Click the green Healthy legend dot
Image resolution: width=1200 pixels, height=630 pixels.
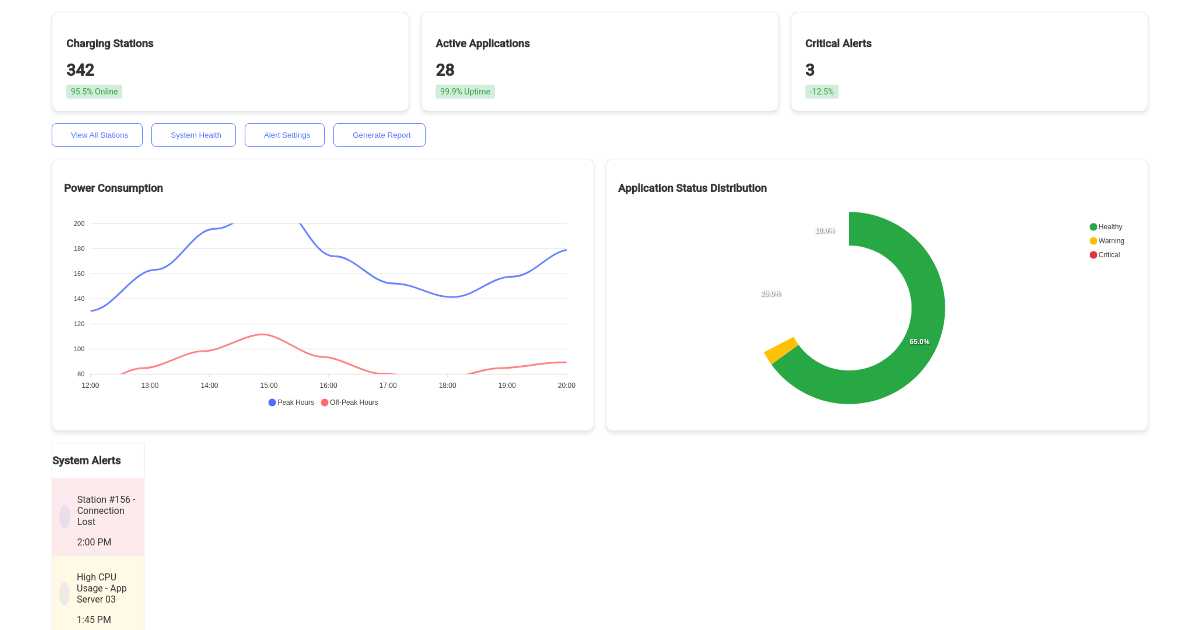pyautogui.click(x=1092, y=226)
